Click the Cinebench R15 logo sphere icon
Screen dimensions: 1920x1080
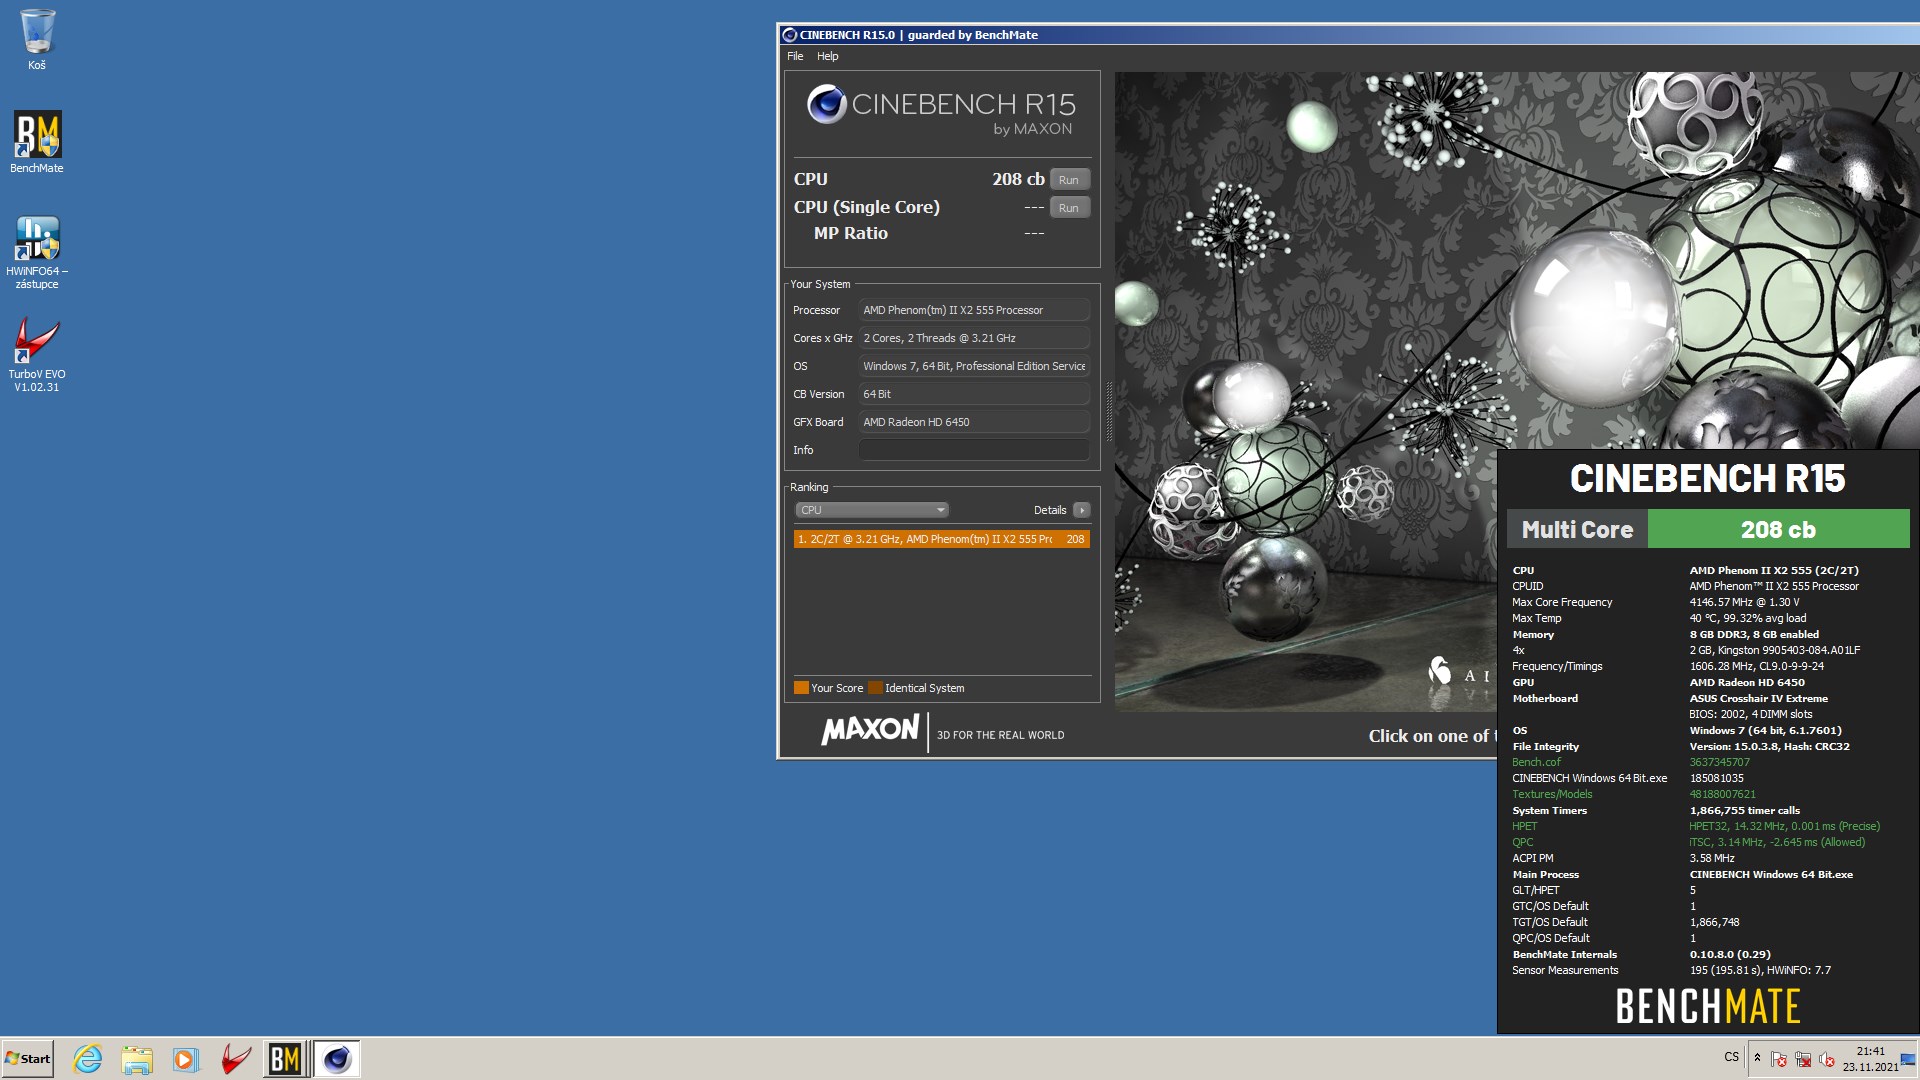[827, 104]
